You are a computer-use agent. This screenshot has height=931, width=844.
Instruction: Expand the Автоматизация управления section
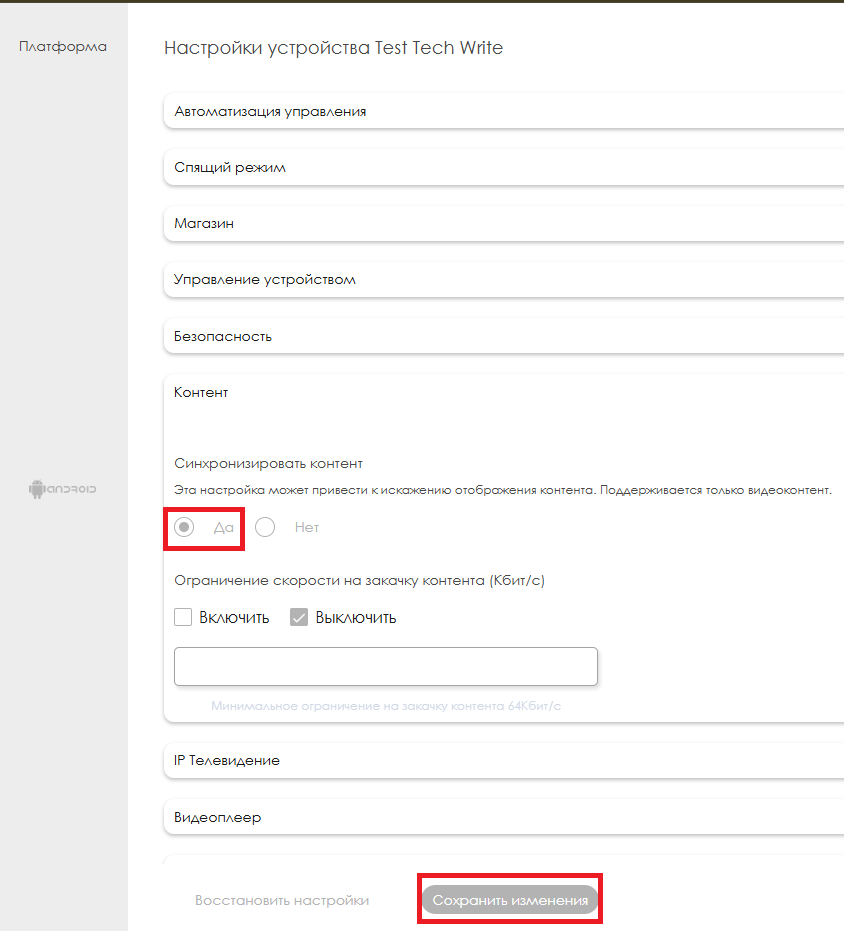point(270,111)
